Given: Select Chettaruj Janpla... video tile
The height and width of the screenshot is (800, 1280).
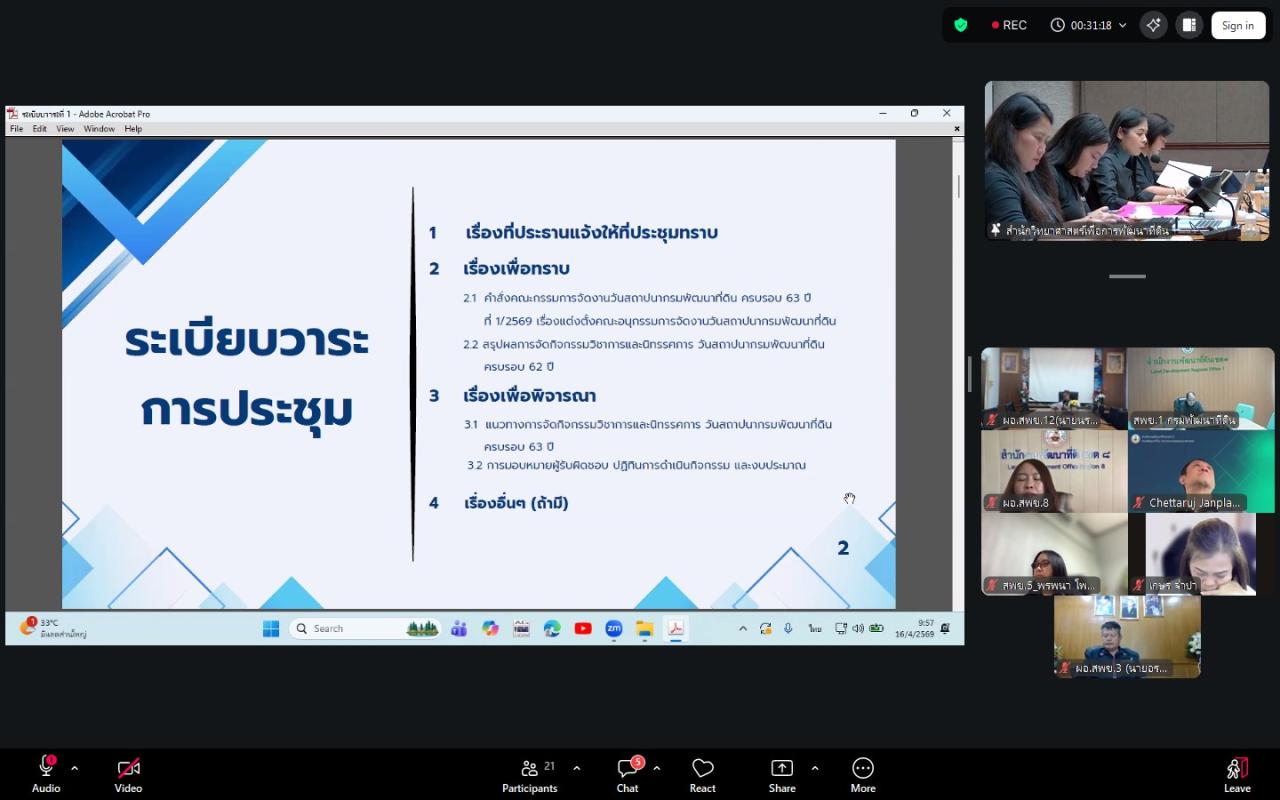Looking at the screenshot, I should (x=1201, y=471).
